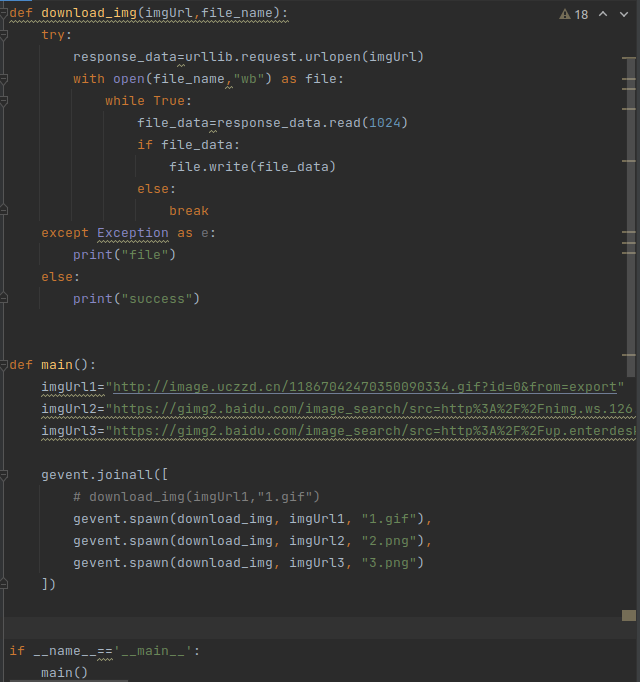Click "gevent.joinall([" text
The height and width of the screenshot is (682, 640).
point(104,475)
